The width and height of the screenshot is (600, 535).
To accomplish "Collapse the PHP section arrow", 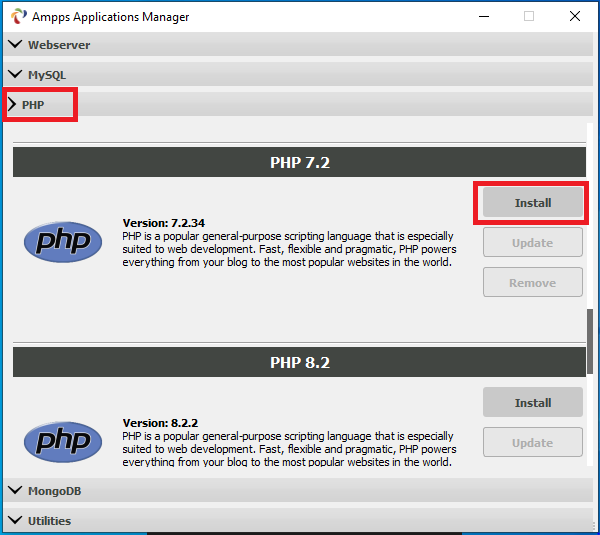I will pyautogui.click(x=12, y=104).
